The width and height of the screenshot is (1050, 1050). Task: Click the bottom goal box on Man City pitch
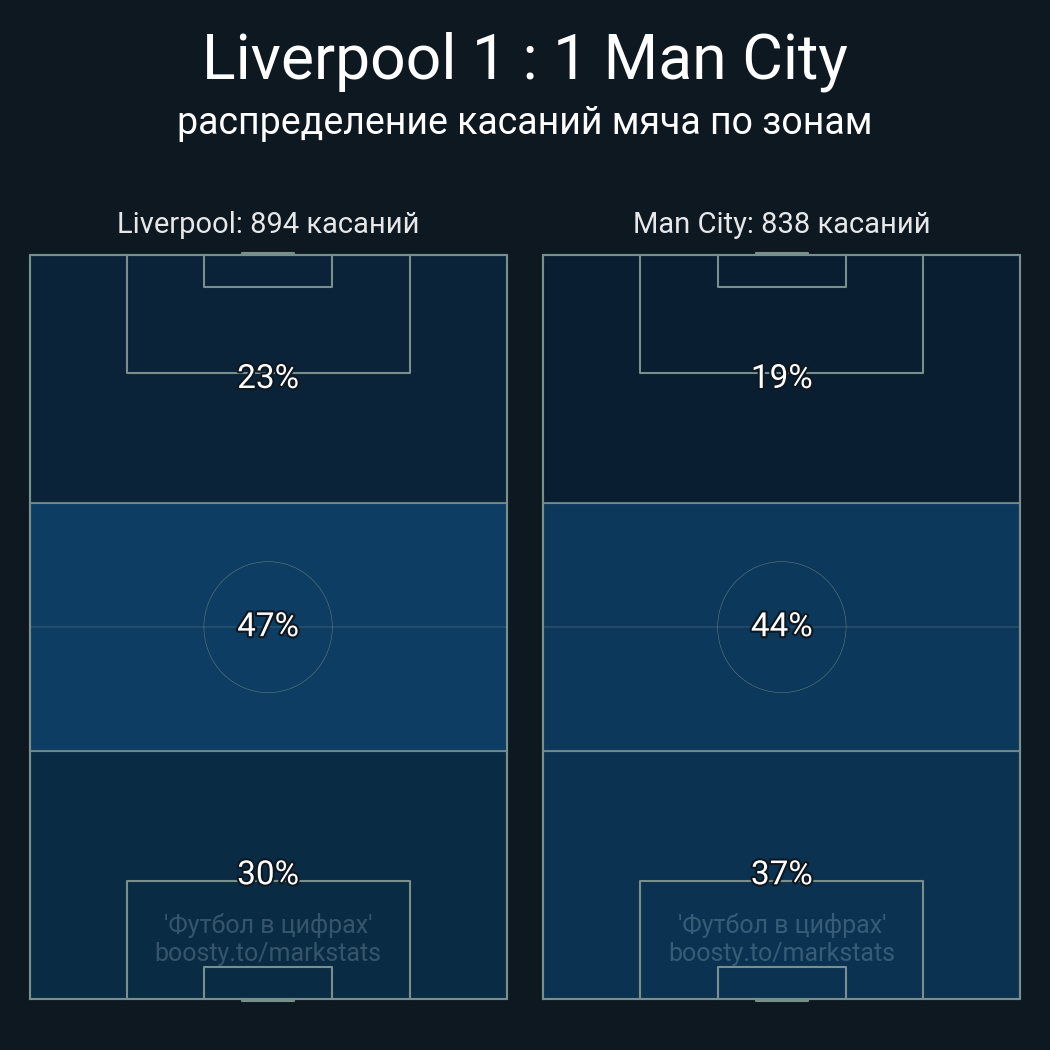[x=781, y=982]
